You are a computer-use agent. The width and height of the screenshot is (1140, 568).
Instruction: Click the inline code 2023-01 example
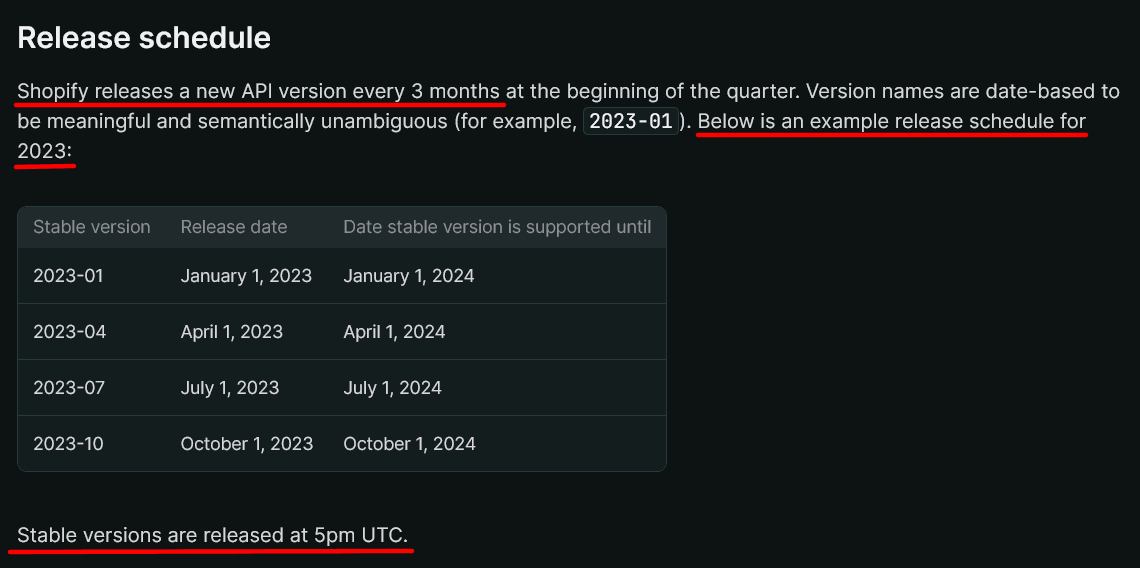click(x=631, y=121)
